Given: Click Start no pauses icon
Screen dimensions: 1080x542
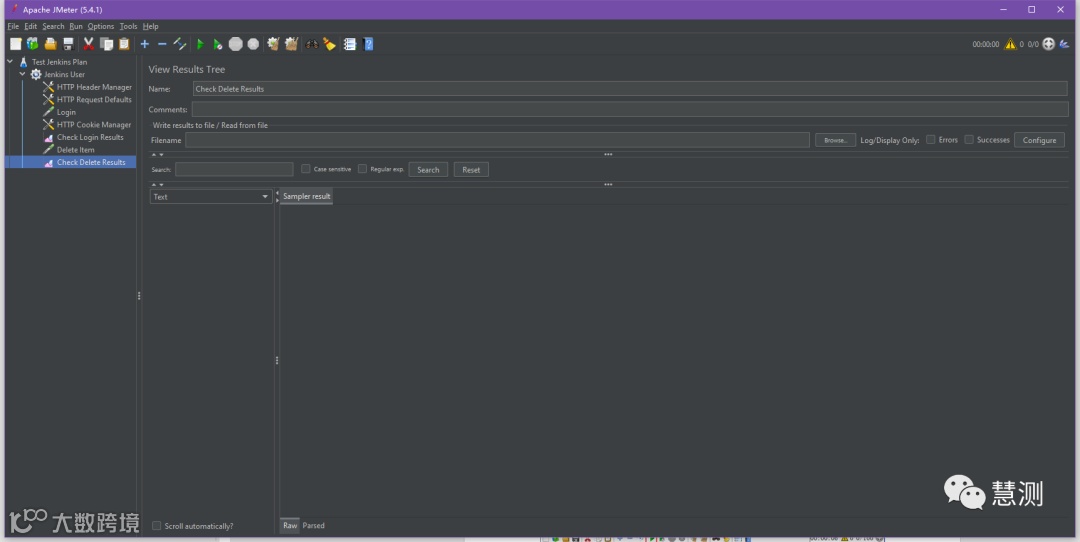Looking at the screenshot, I should tap(218, 44).
